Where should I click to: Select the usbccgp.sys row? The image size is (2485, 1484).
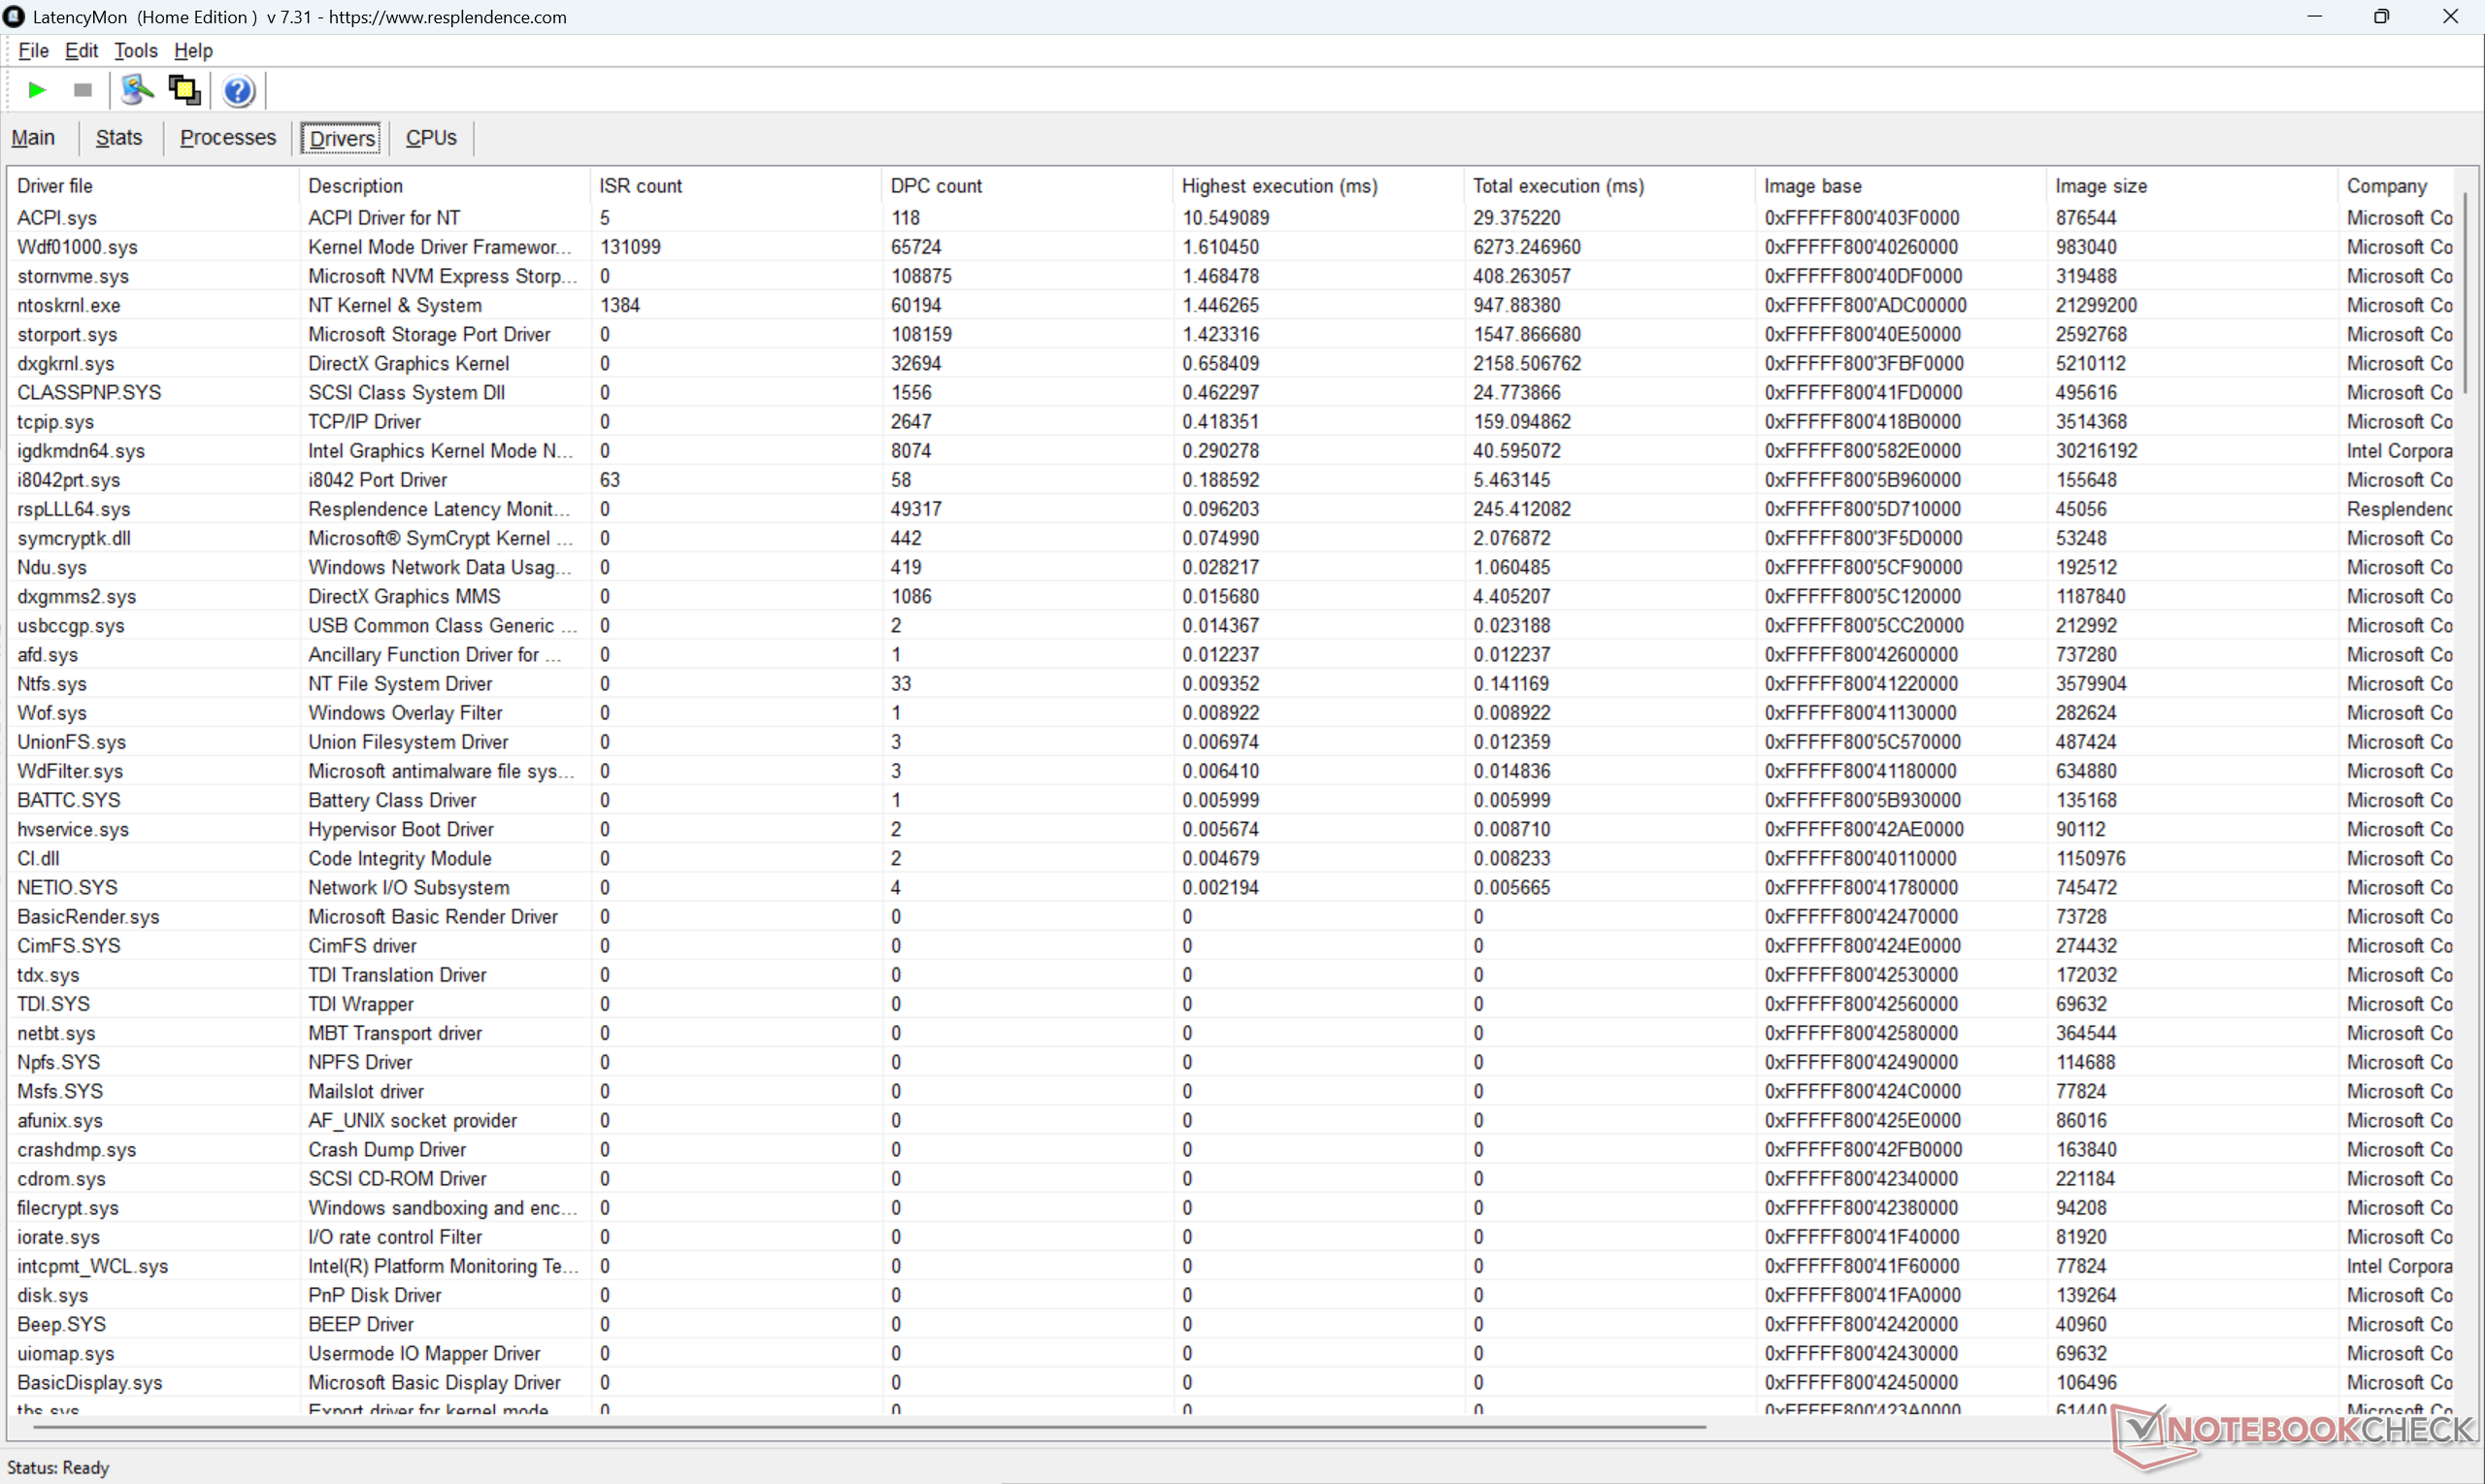point(1230,625)
